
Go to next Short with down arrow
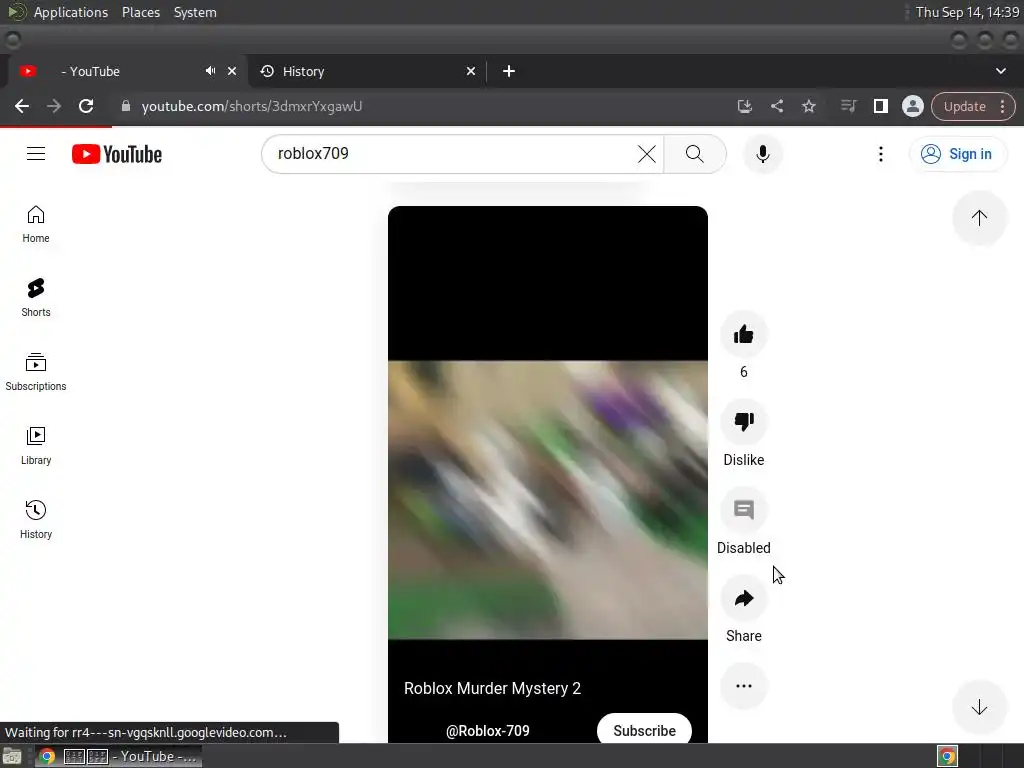979,707
